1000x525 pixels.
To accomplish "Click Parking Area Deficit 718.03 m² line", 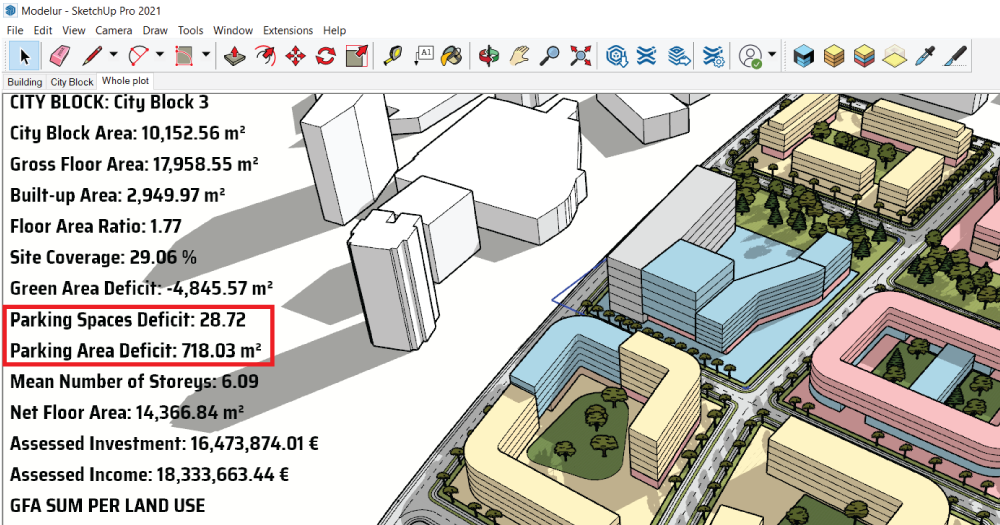I will 136,350.
